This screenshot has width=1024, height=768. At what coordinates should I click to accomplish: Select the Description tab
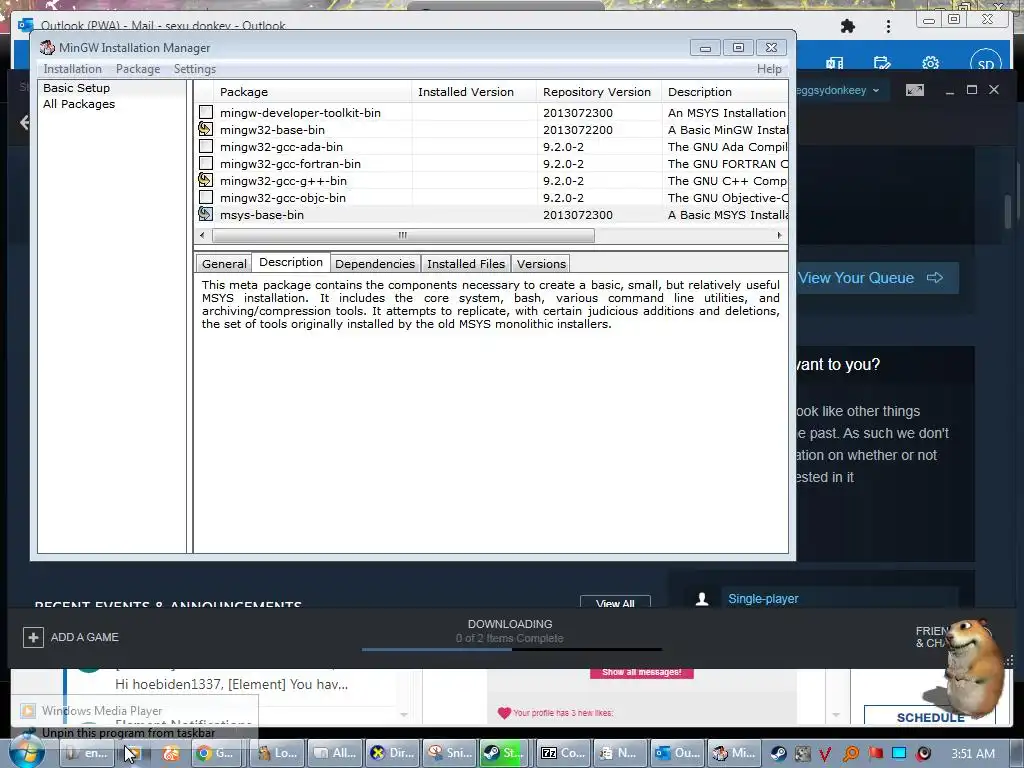click(x=291, y=262)
